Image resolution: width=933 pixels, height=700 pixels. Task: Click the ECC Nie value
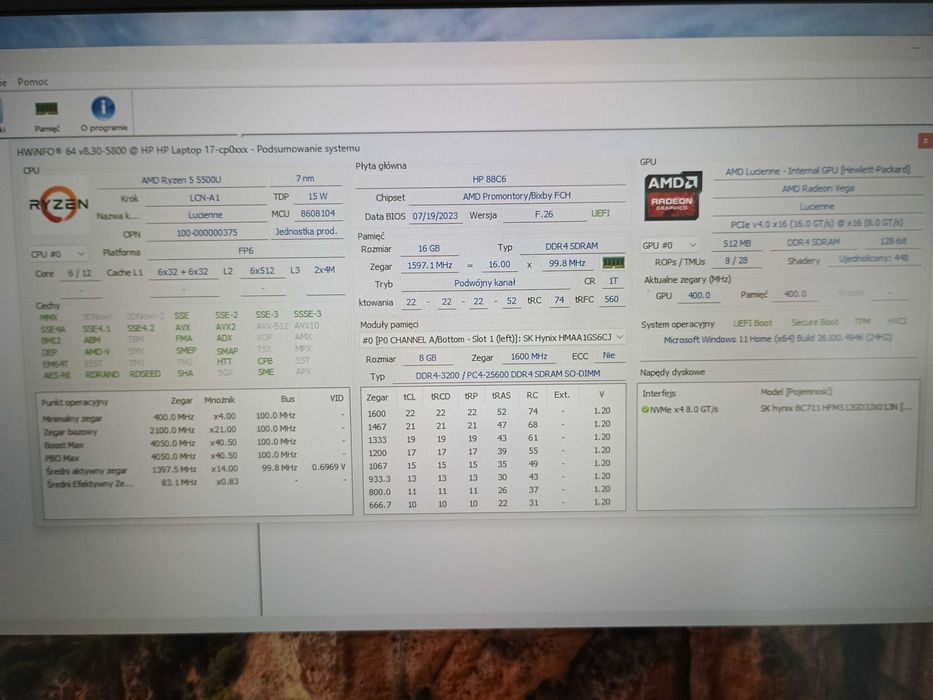point(609,355)
